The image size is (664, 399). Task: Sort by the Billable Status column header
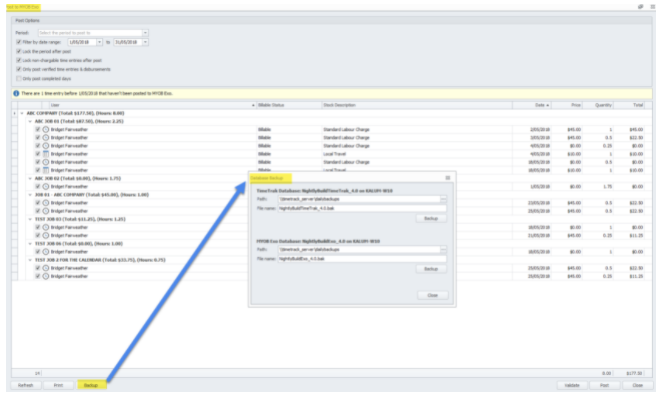(289, 105)
